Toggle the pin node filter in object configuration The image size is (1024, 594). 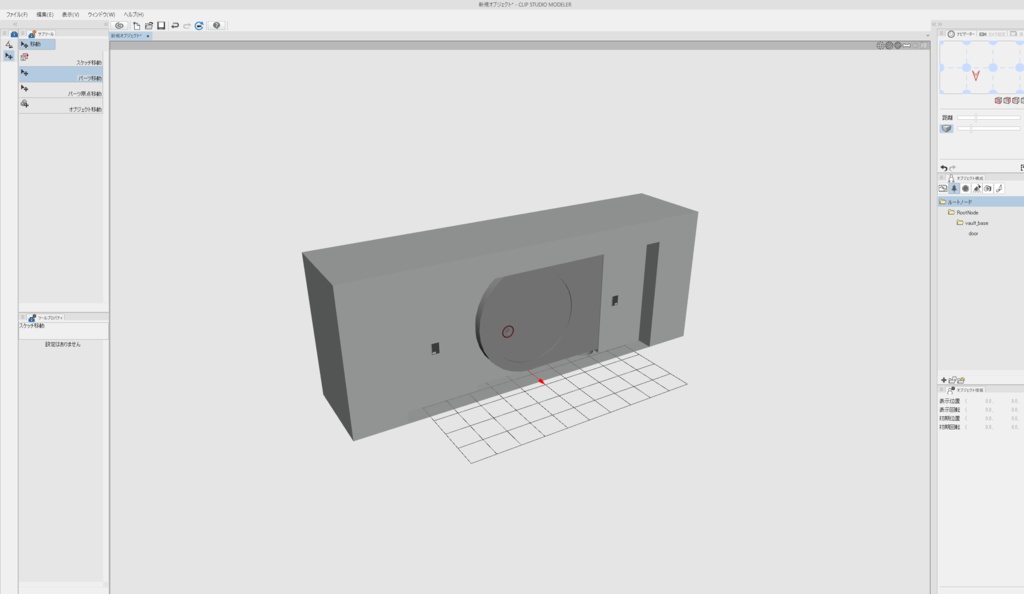pyautogui.click(x=954, y=188)
